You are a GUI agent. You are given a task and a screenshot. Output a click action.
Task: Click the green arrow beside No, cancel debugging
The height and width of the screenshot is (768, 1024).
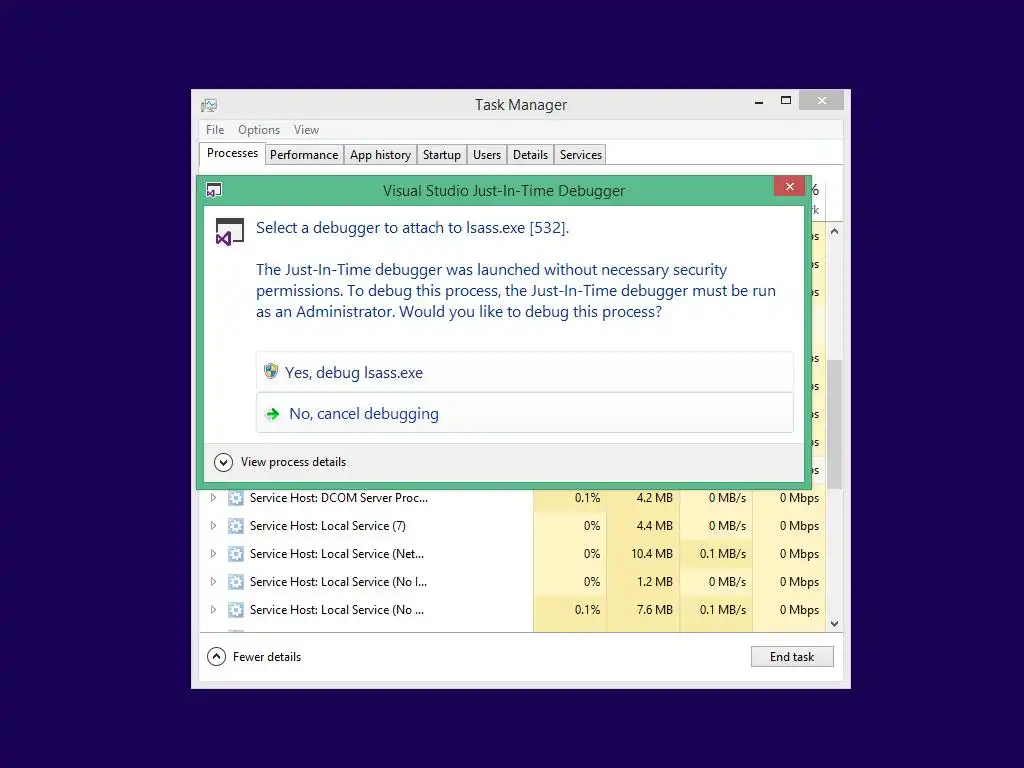[x=272, y=413]
